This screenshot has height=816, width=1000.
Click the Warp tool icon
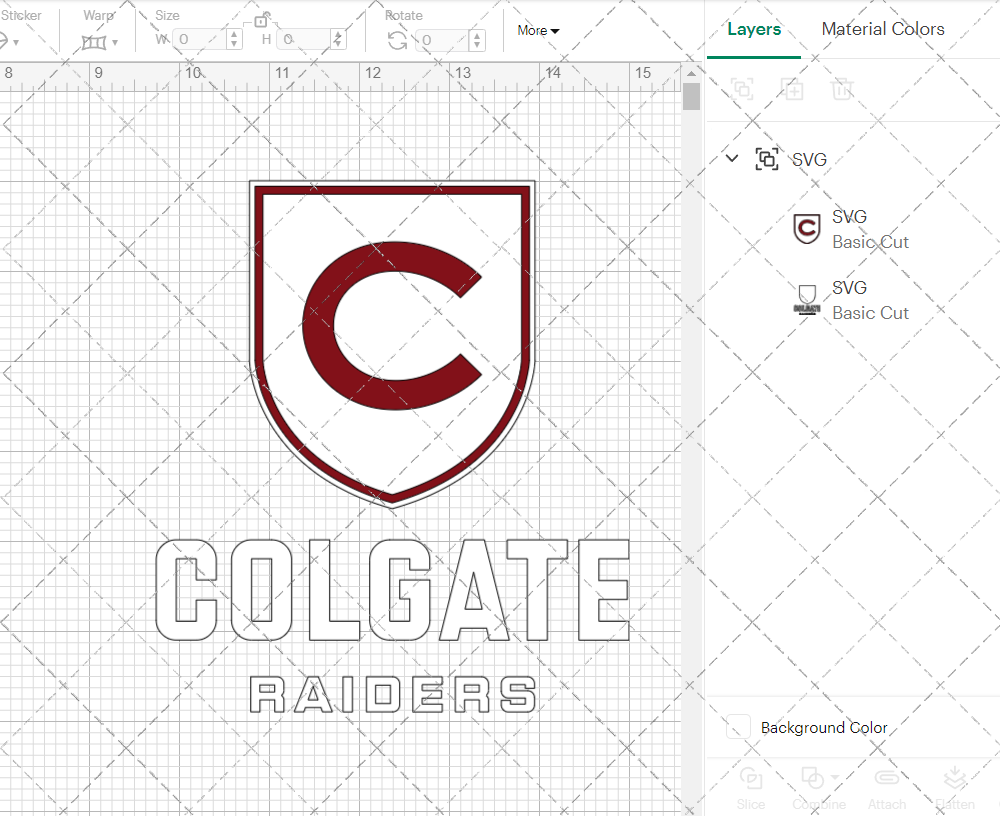click(94, 43)
